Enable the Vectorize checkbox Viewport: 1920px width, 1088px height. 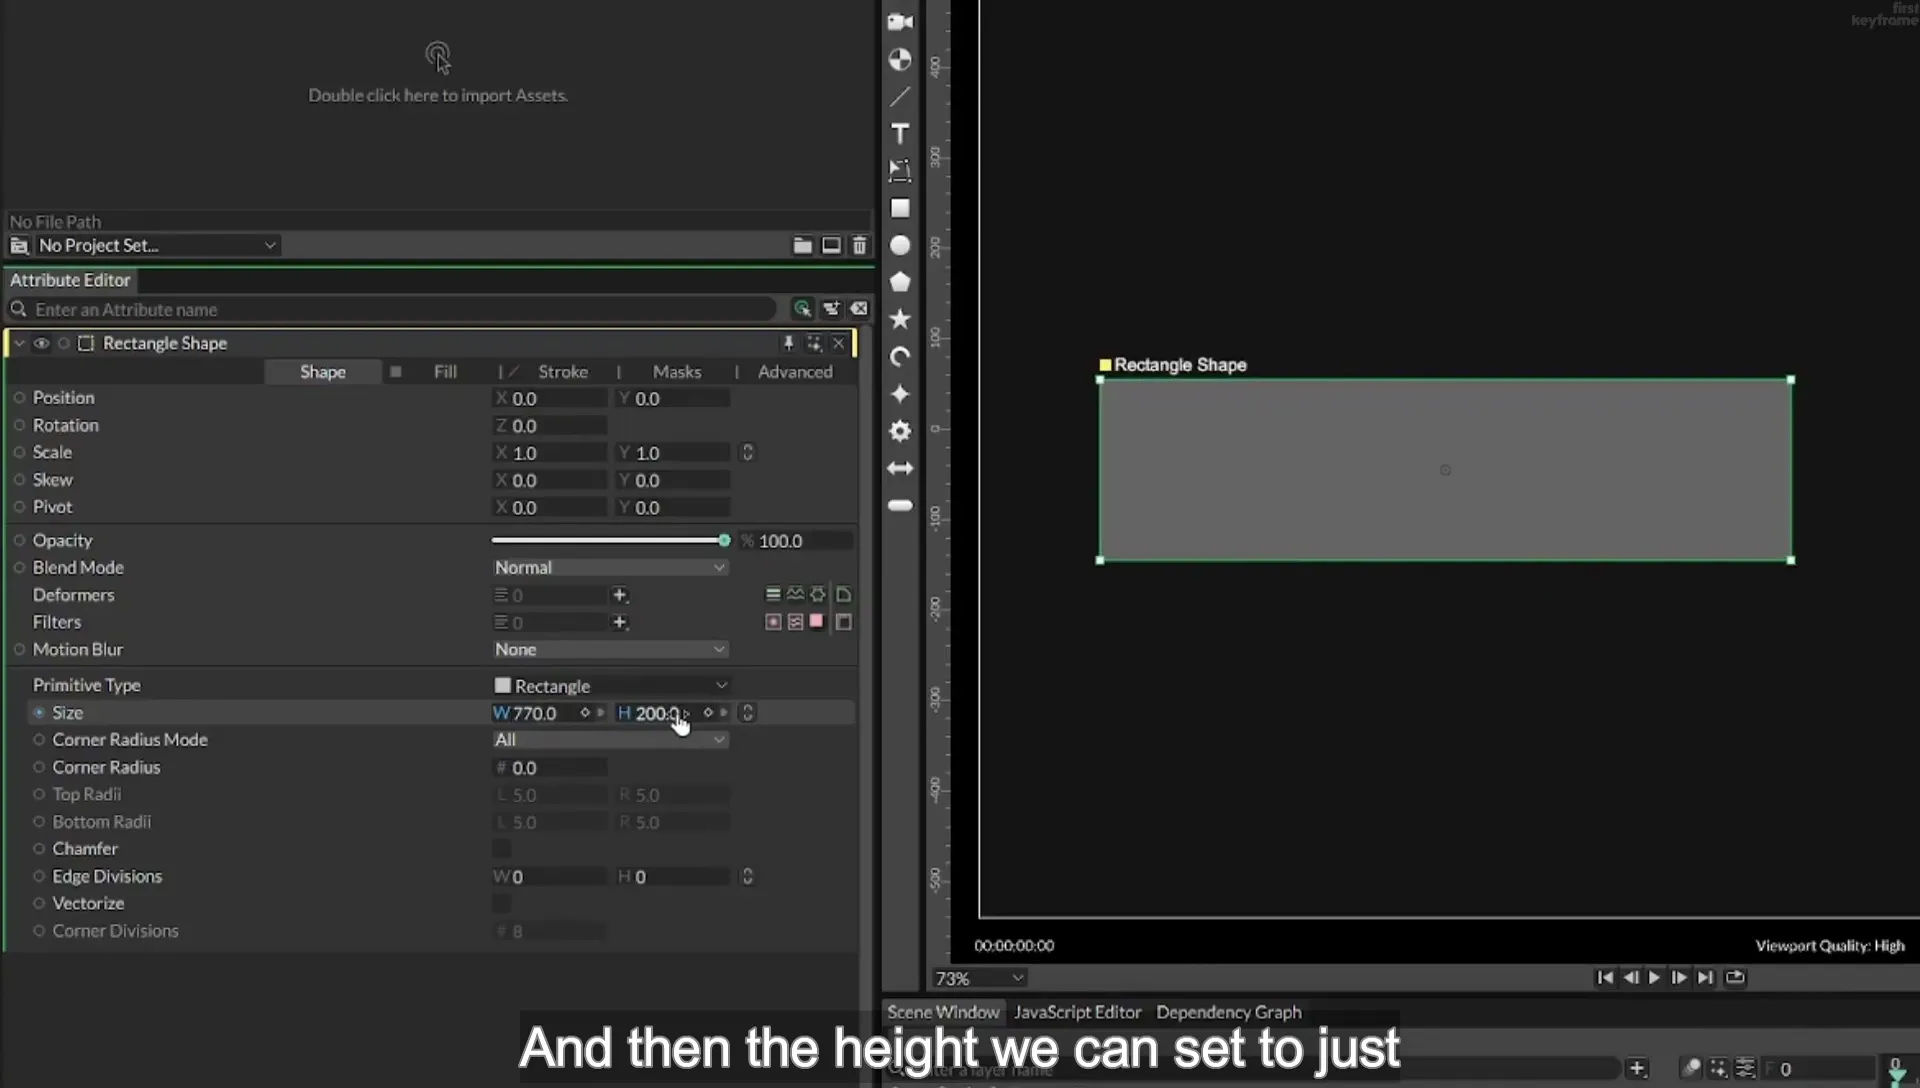(x=501, y=904)
